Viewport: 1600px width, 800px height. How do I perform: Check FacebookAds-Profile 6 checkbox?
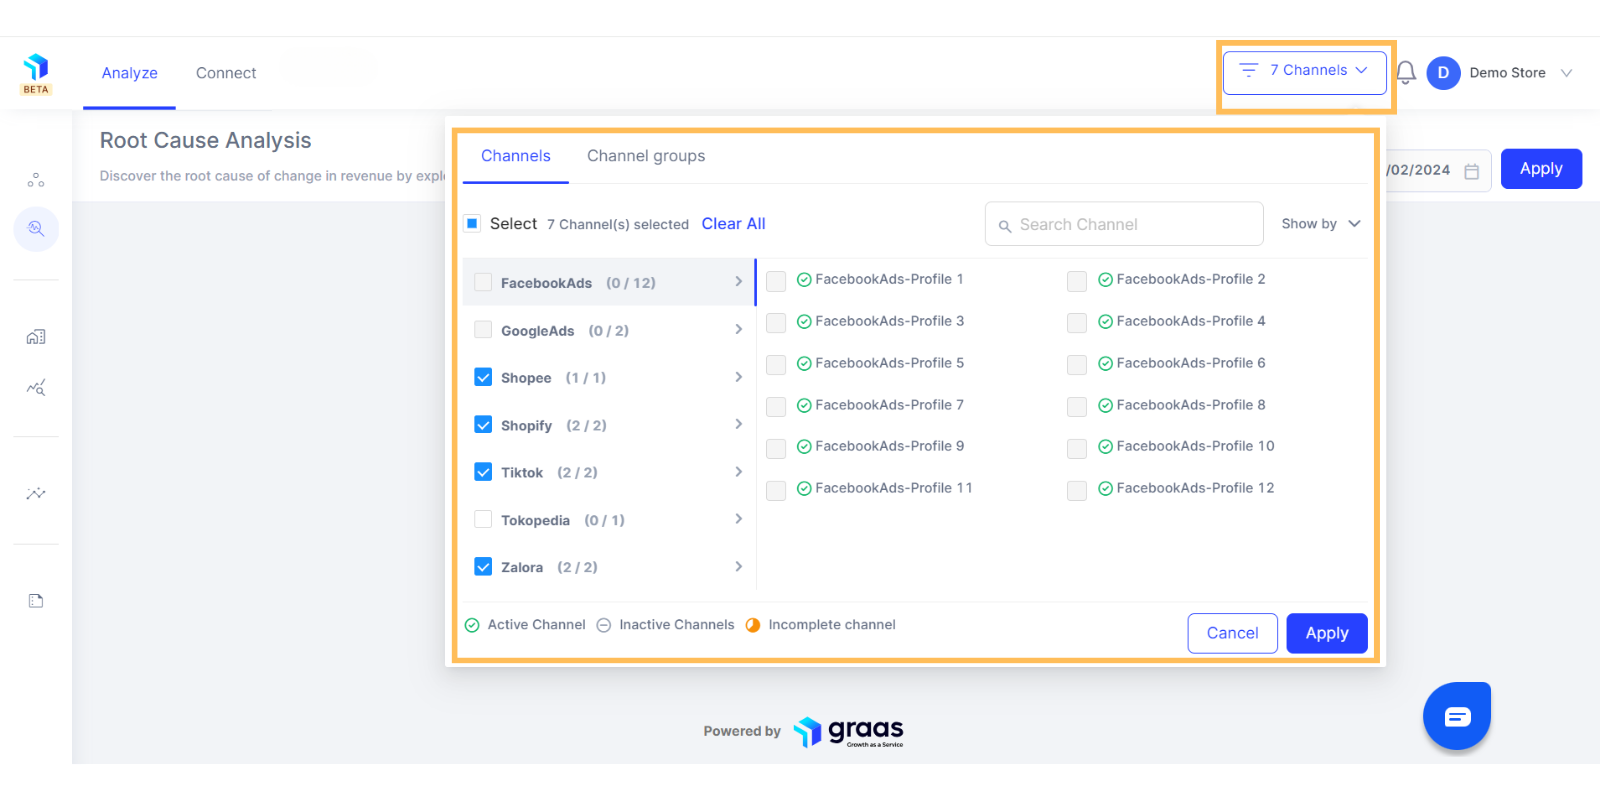[1077, 365]
